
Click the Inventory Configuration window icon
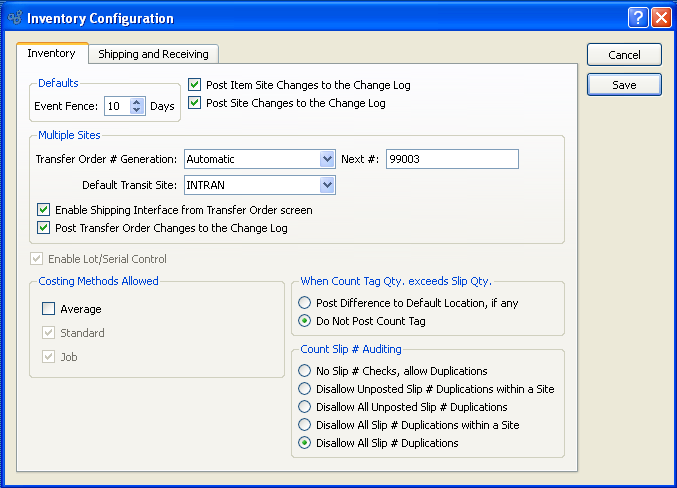click(14, 18)
